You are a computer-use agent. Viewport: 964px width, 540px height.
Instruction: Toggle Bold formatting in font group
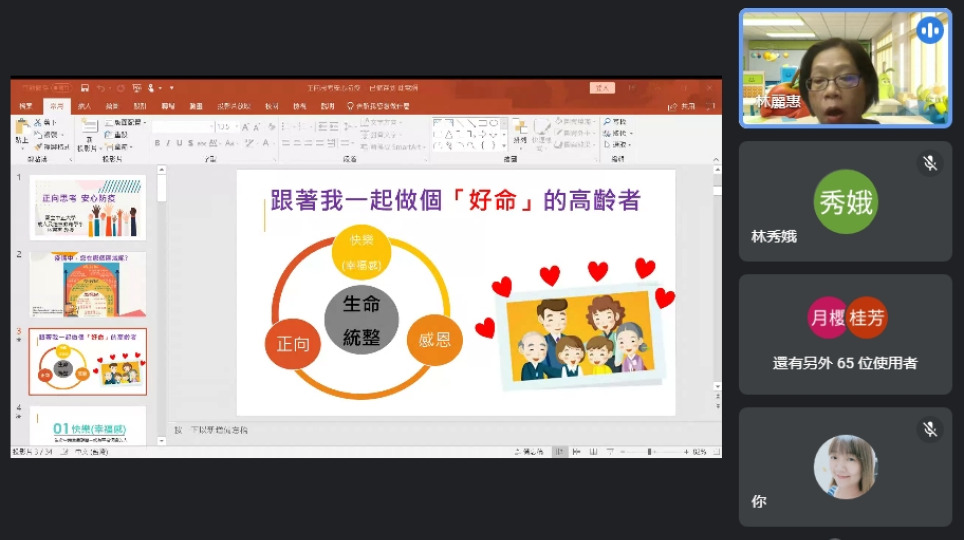[157, 143]
